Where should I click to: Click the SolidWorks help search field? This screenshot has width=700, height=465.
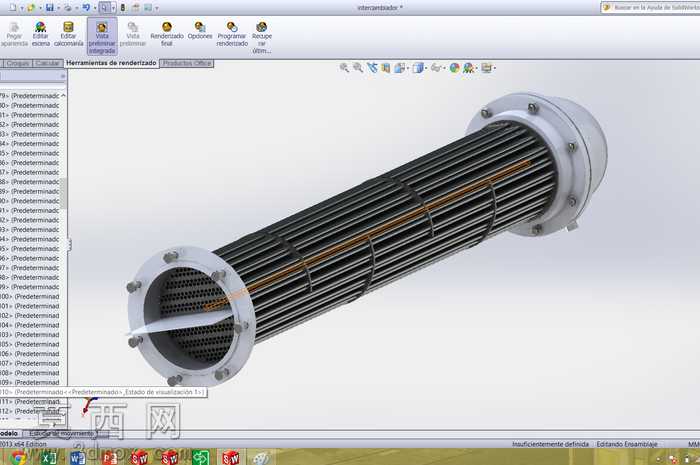[x=653, y=8]
